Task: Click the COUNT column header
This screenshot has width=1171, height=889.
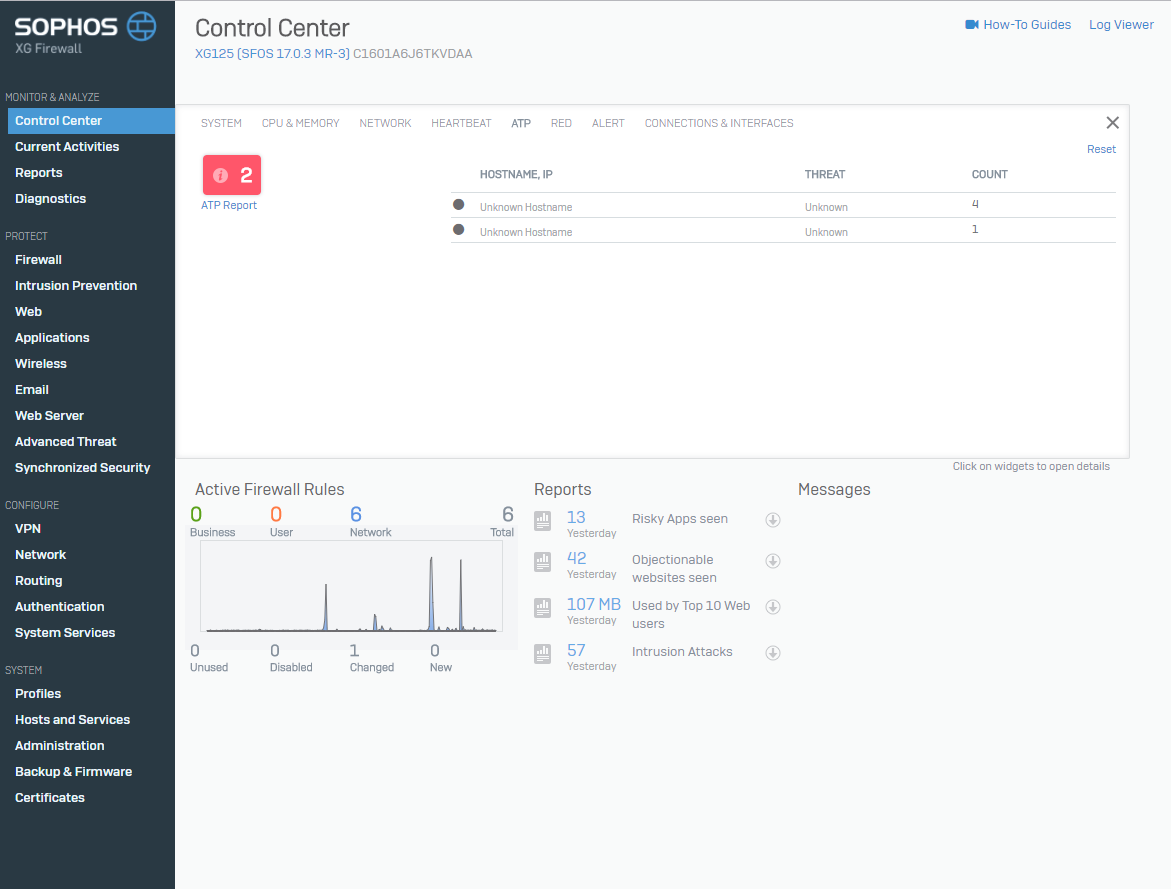Action: (990, 174)
